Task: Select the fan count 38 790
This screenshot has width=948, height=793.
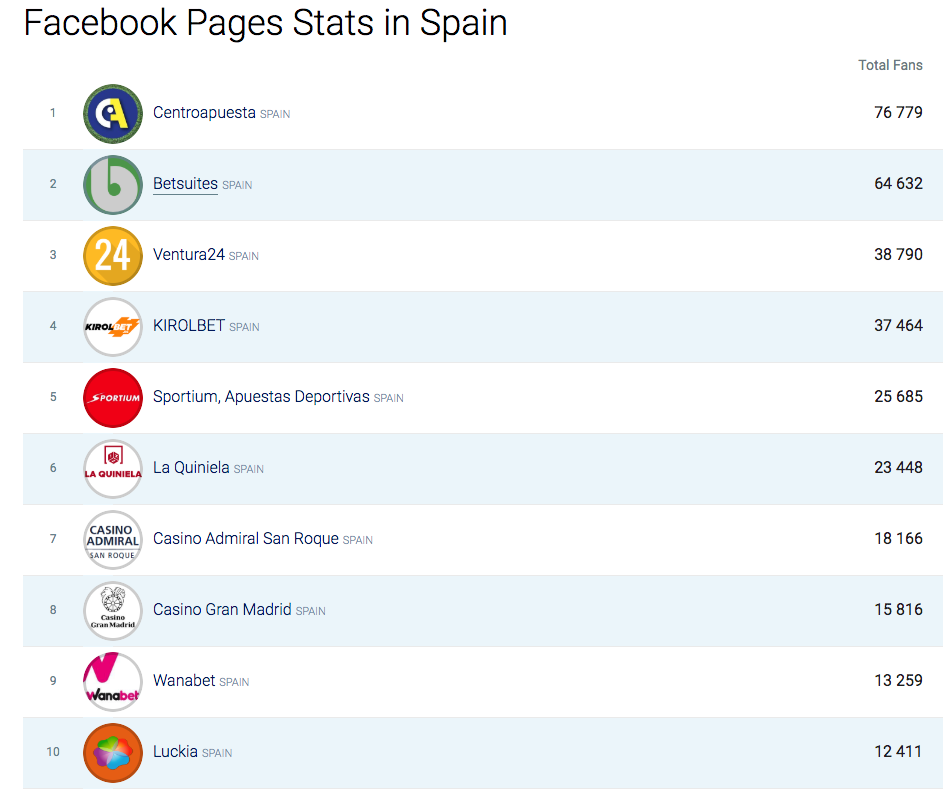Action: tap(898, 254)
